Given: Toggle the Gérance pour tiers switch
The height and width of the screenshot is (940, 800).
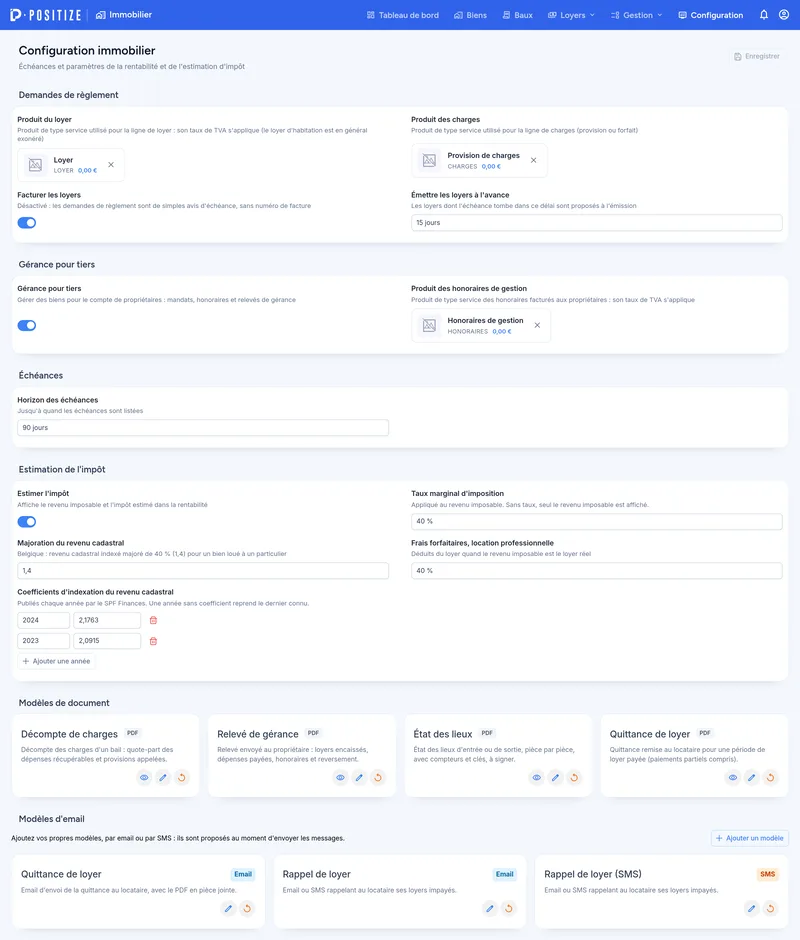Looking at the screenshot, I should pos(27,326).
